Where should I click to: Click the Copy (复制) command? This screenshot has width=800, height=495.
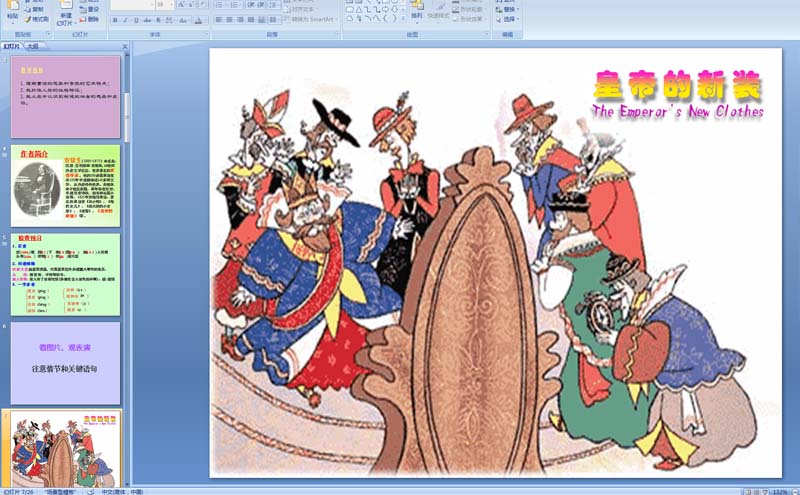(x=34, y=9)
